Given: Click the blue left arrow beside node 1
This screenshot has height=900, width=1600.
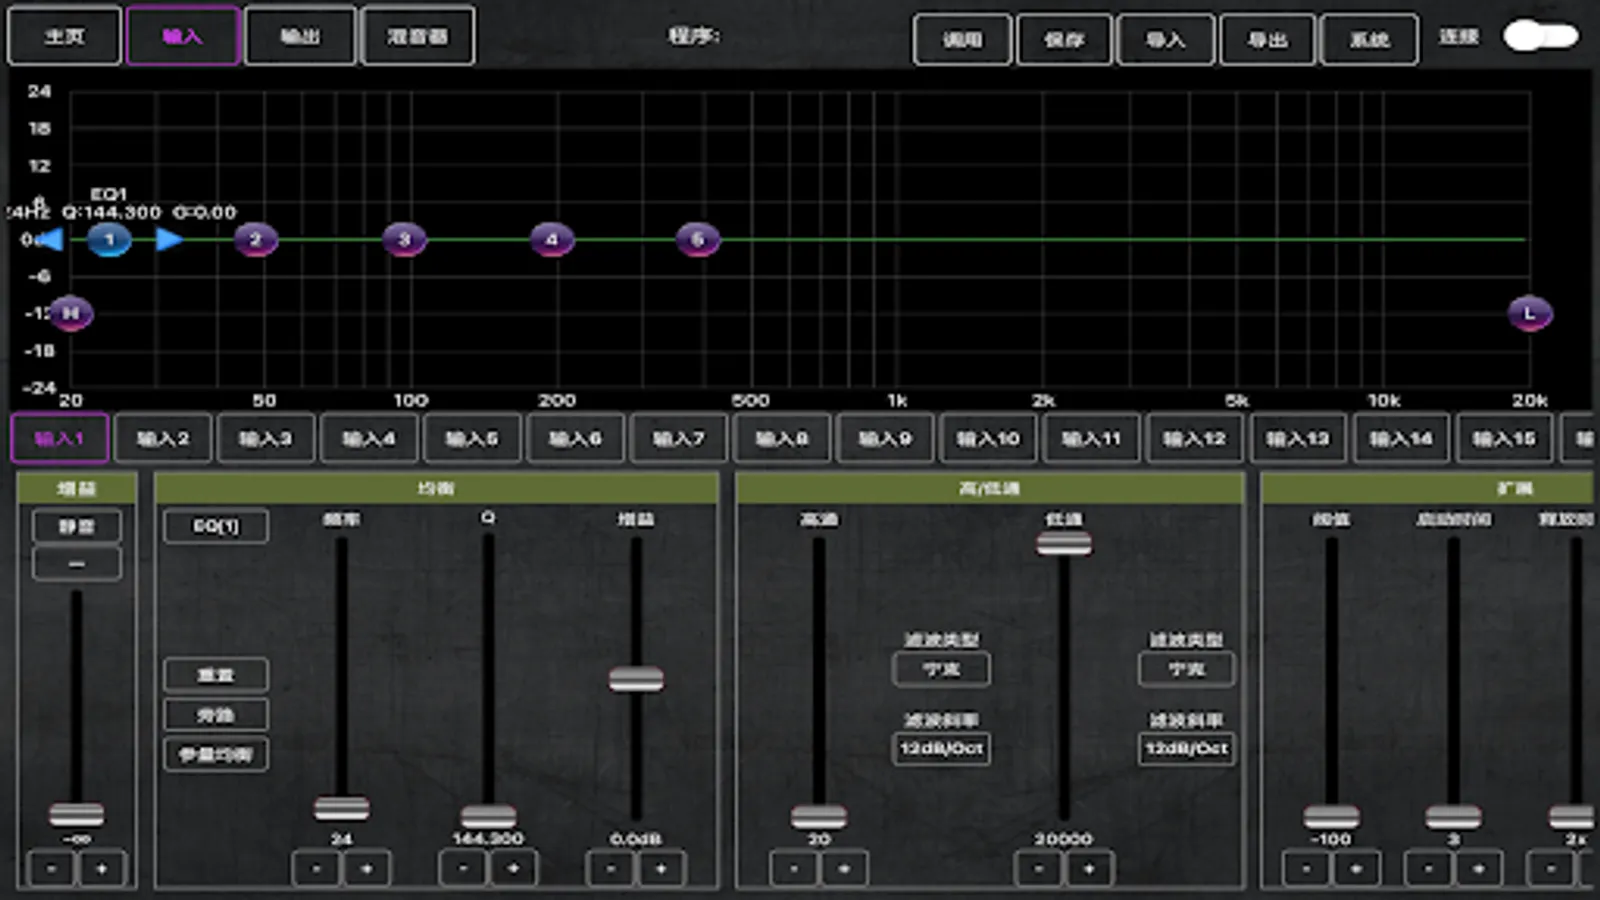Looking at the screenshot, I should click(x=50, y=239).
